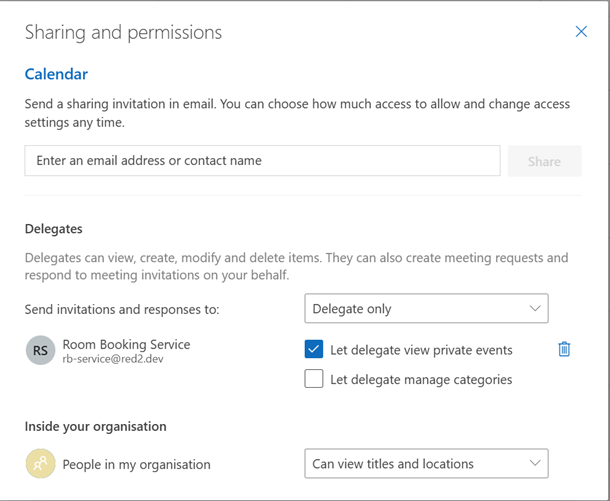Click Send invitations and responses to label

(122, 310)
